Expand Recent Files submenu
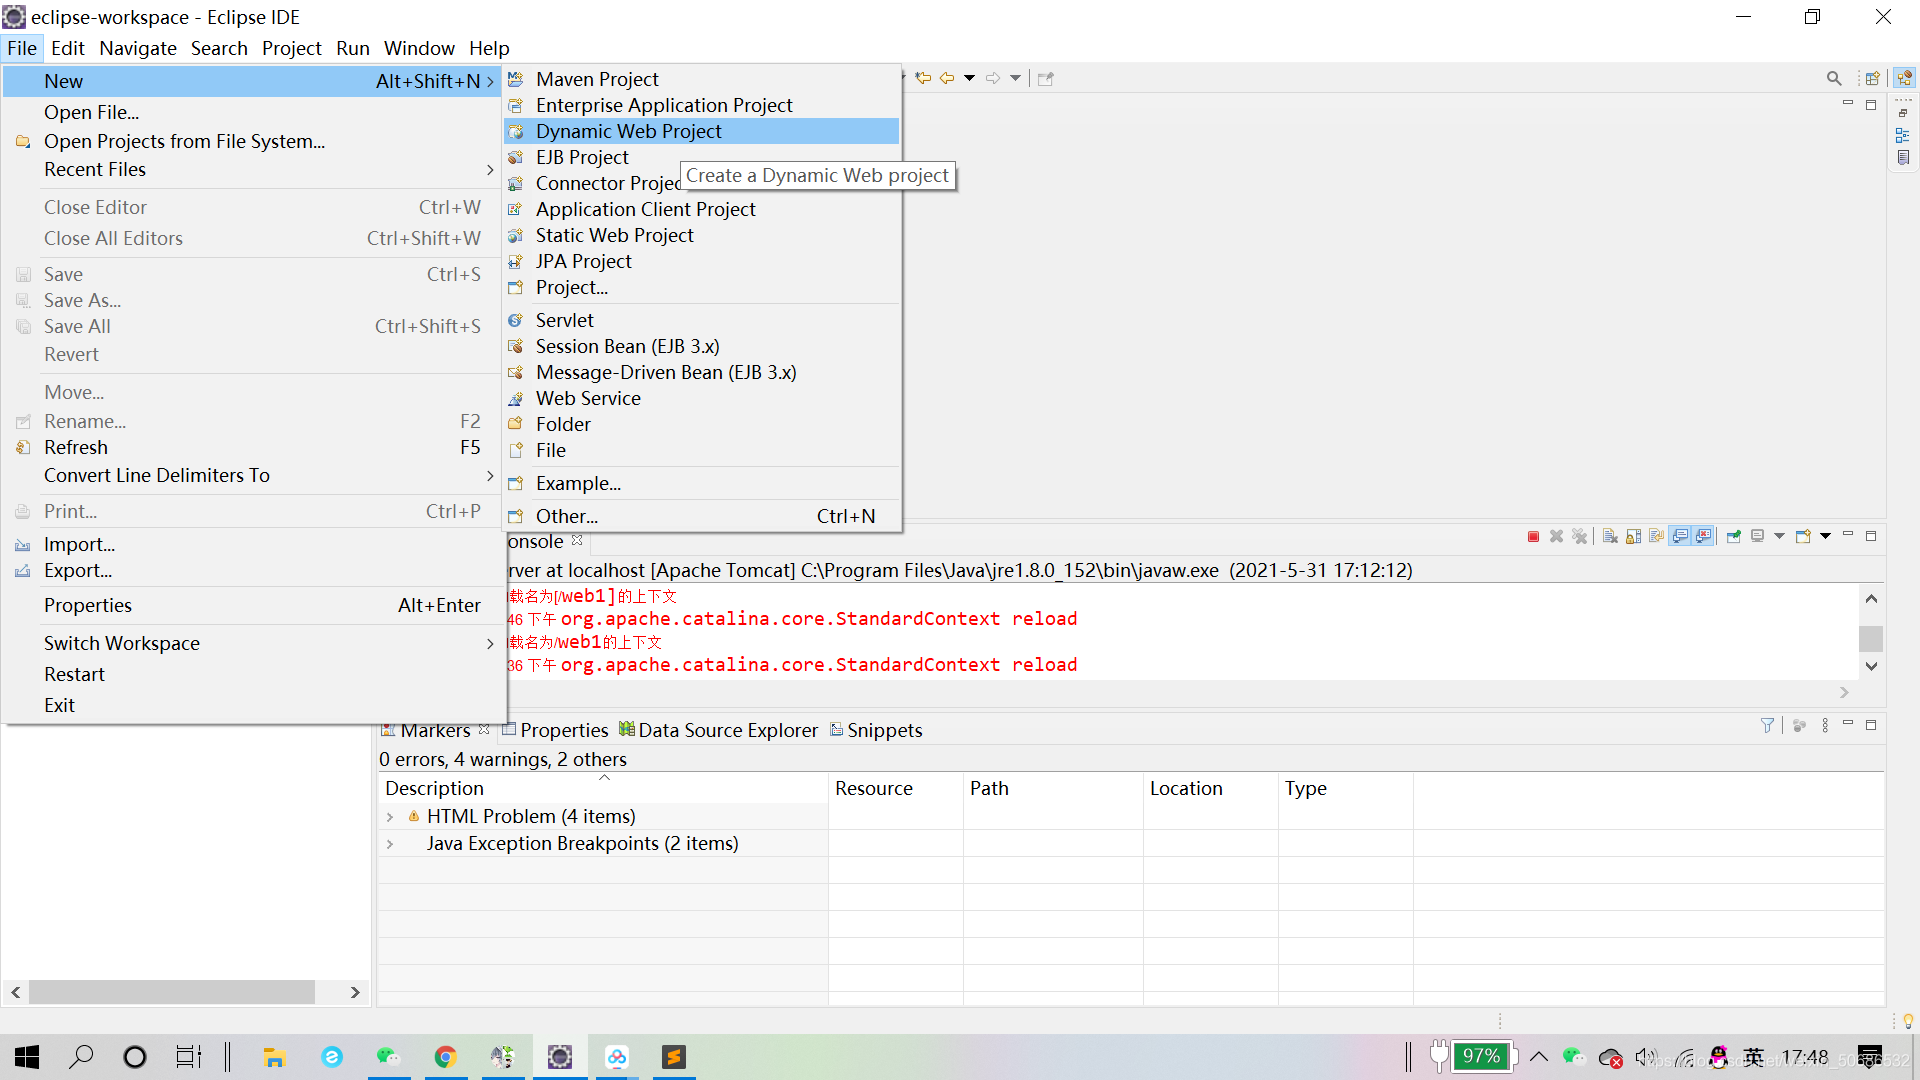 253,170
